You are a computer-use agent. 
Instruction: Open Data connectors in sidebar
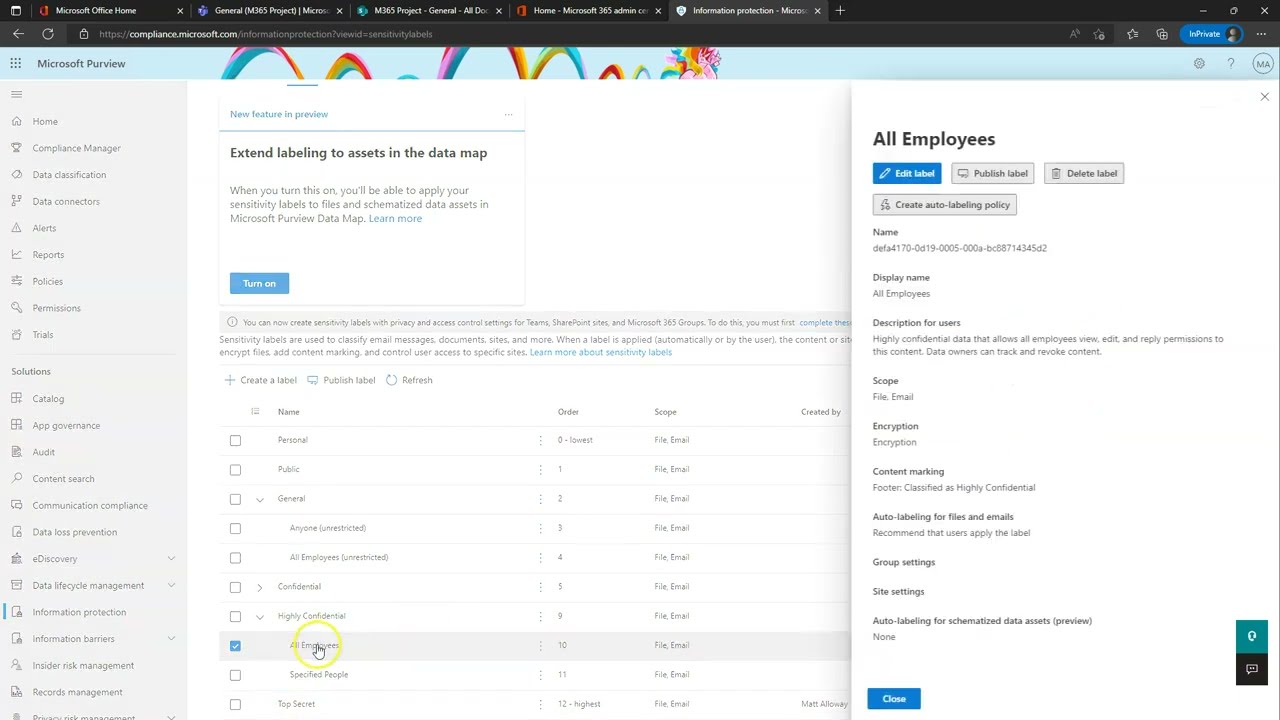(66, 201)
